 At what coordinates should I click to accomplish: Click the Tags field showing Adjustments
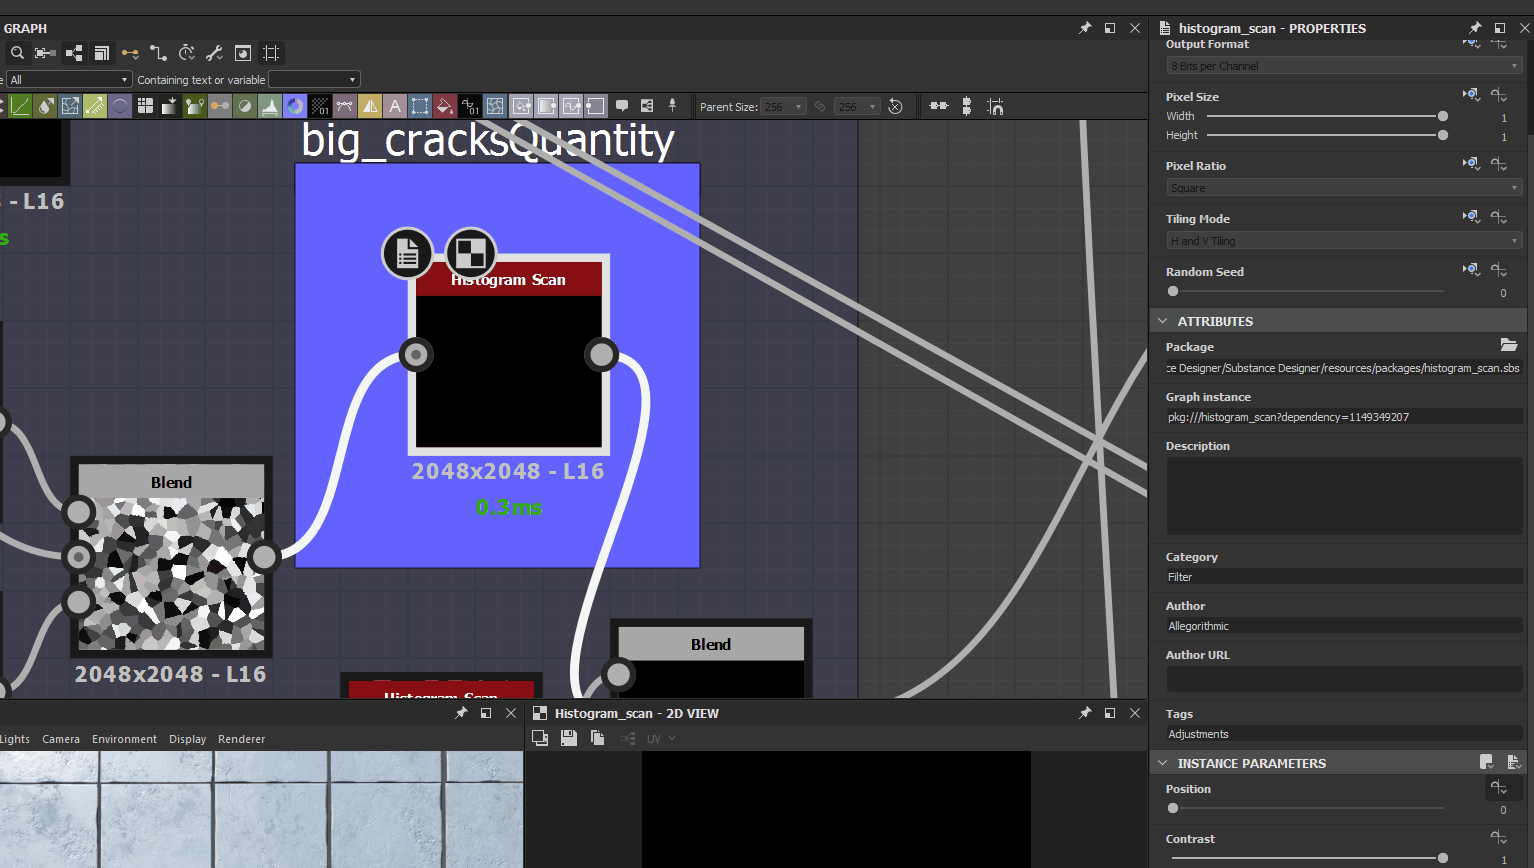(1344, 734)
